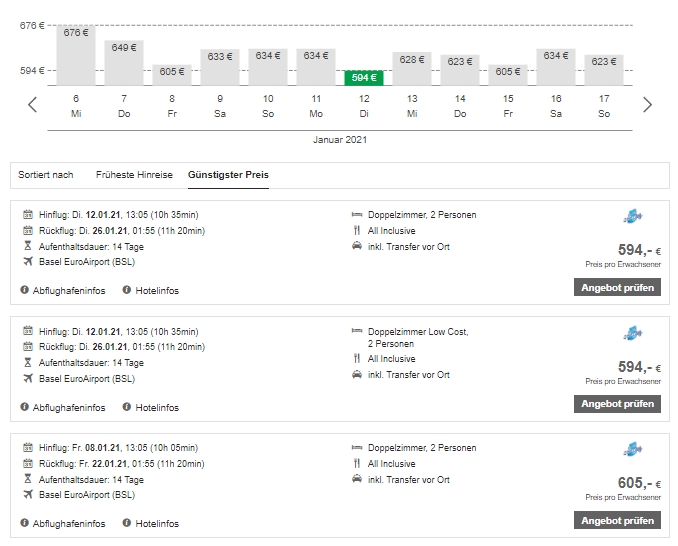Click the previous dates left arrow
The height and width of the screenshot is (546, 678).
pyautogui.click(x=33, y=105)
